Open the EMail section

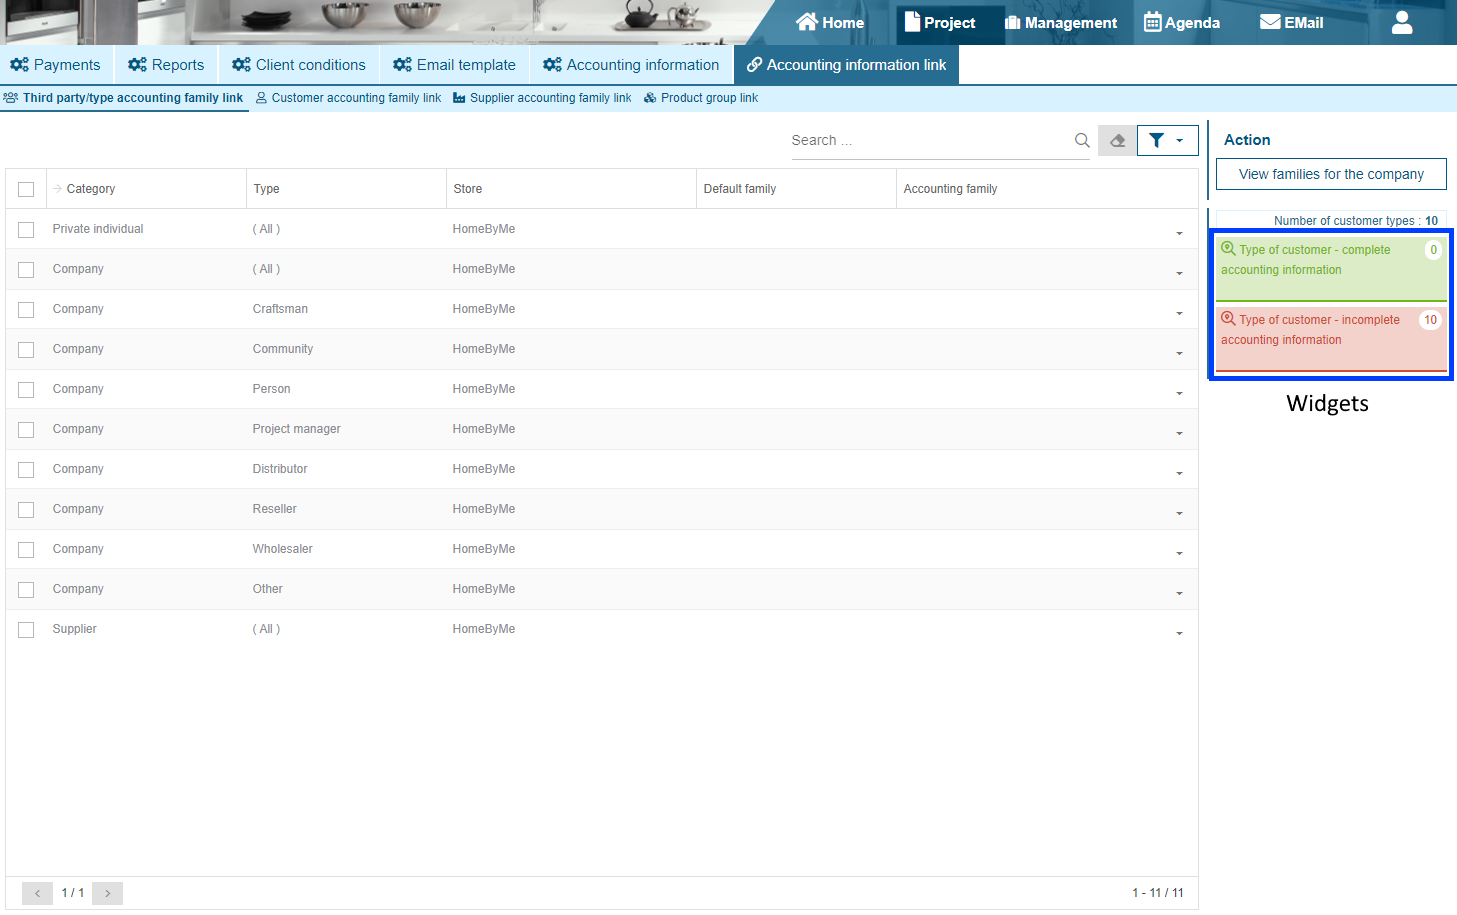tap(1291, 23)
